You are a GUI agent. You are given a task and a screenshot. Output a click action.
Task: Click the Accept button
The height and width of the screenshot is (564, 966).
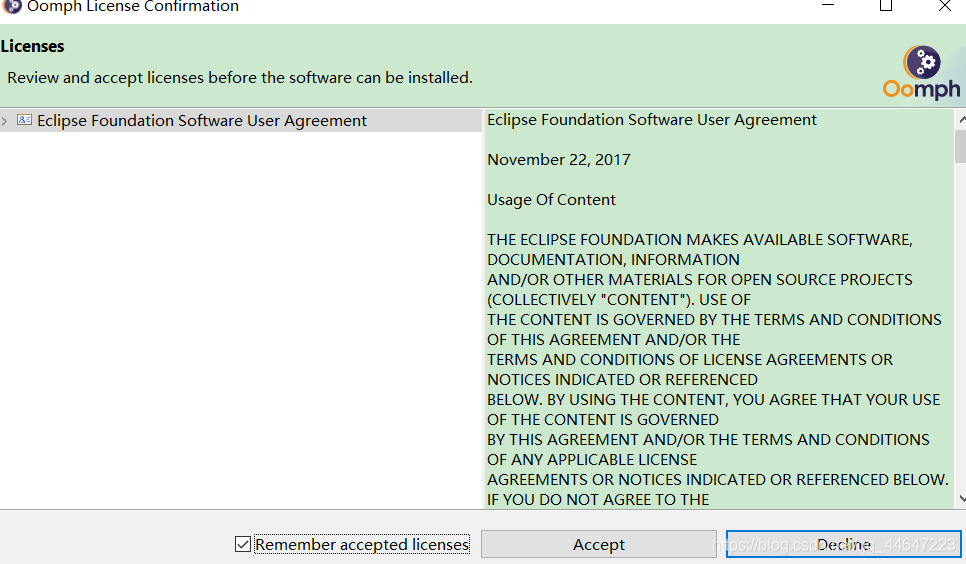pyautogui.click(x=598, y=544)
